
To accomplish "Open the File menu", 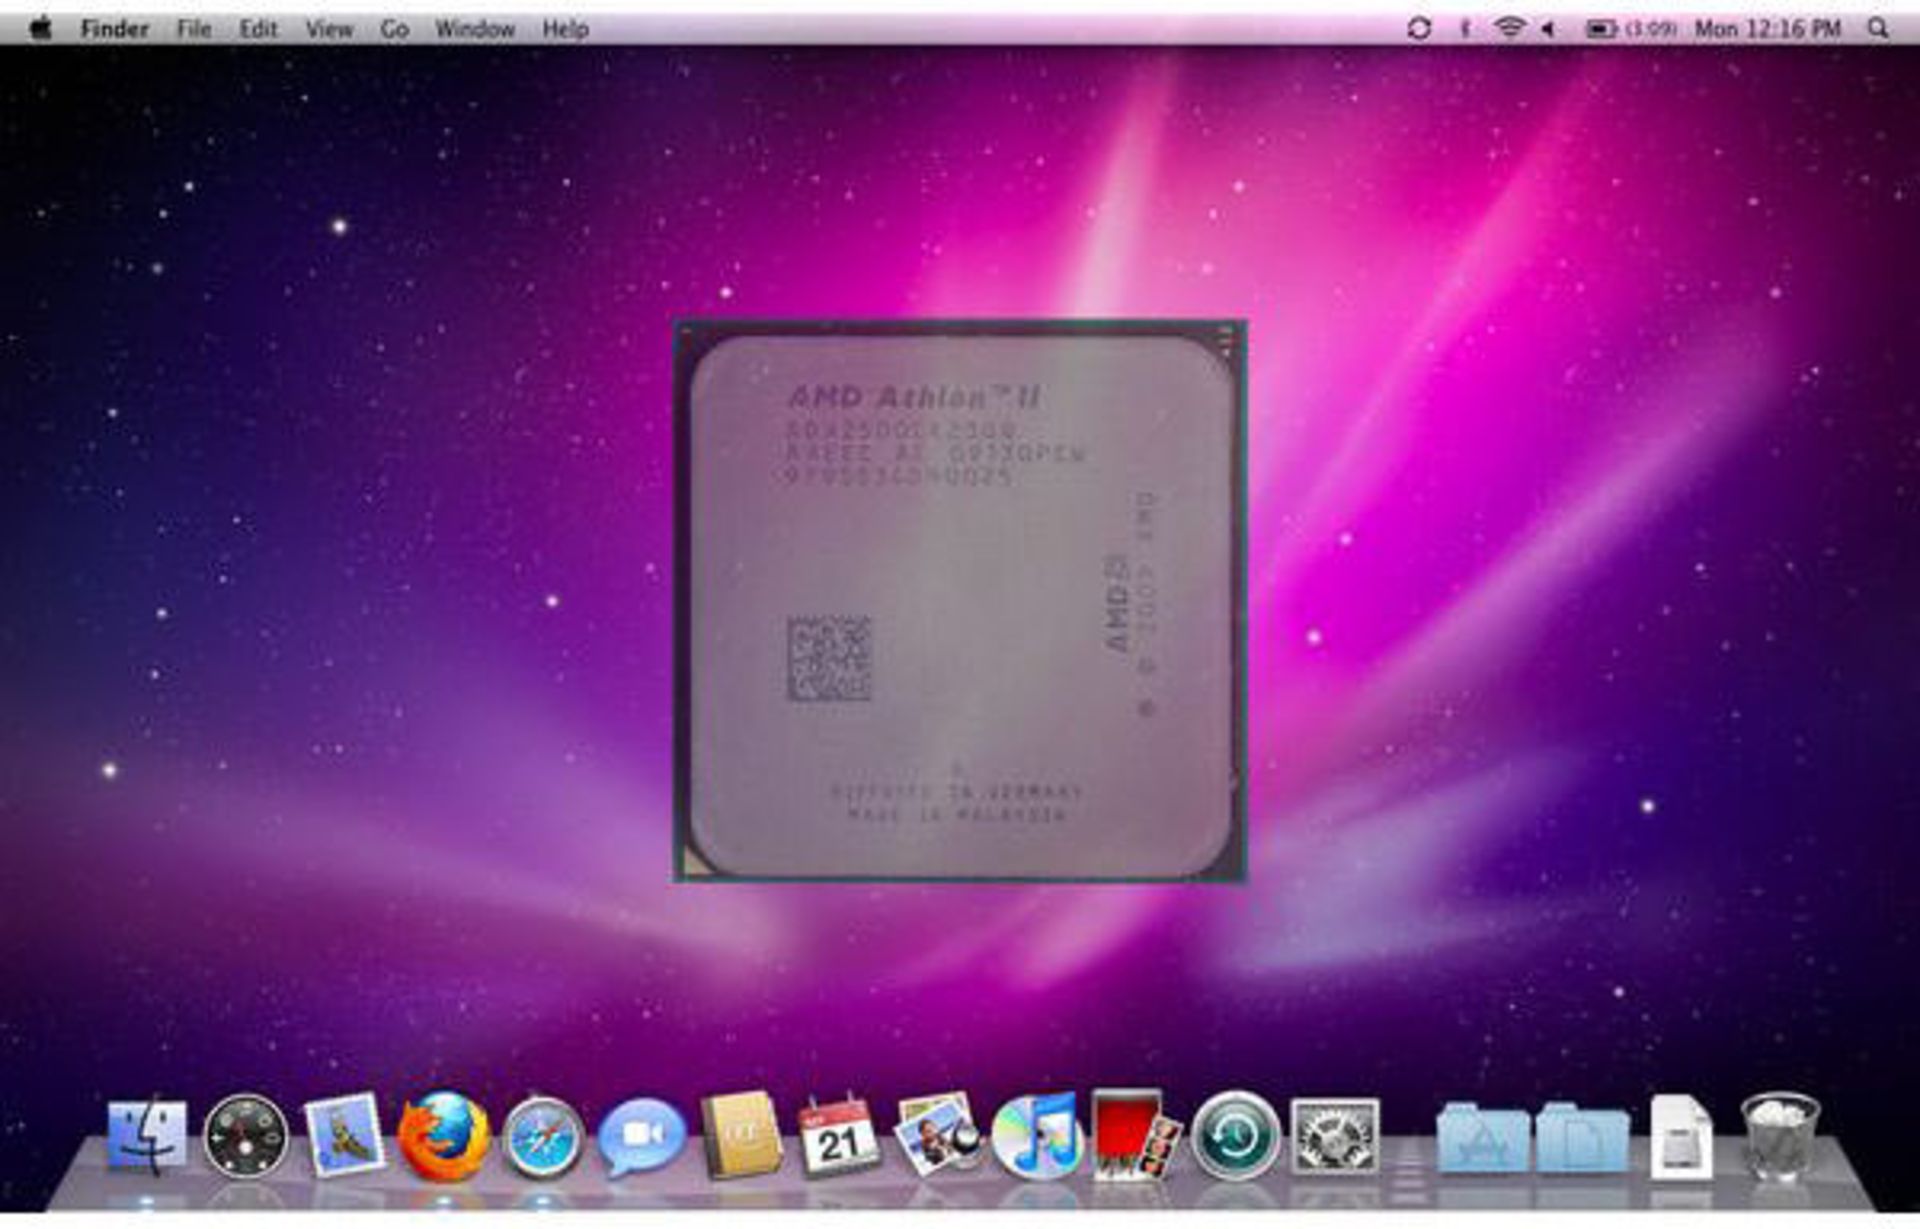I will tap(194, 29).
